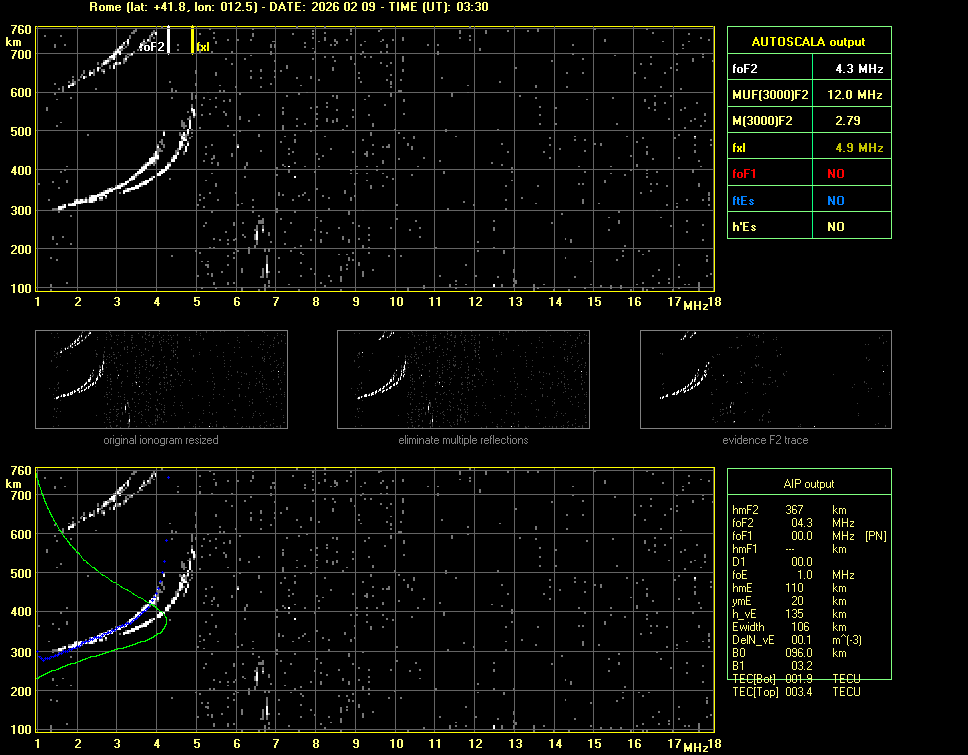Click the 'eliminate multiple reflections' thumbnail
Viewport: 968px width, 755px height.
[463, 379]
